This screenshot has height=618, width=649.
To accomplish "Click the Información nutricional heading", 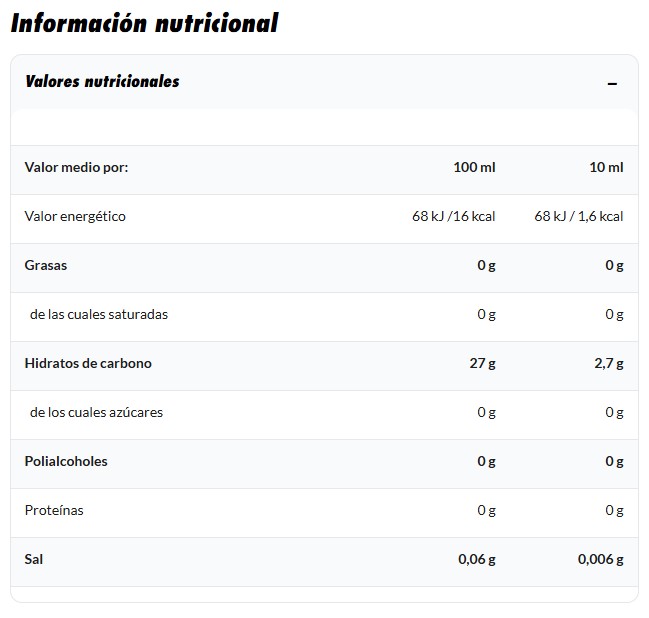I will 144,23.
